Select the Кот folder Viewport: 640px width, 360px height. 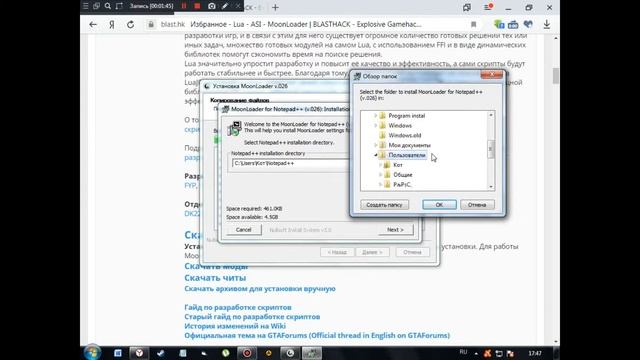[x=398, y=165]
